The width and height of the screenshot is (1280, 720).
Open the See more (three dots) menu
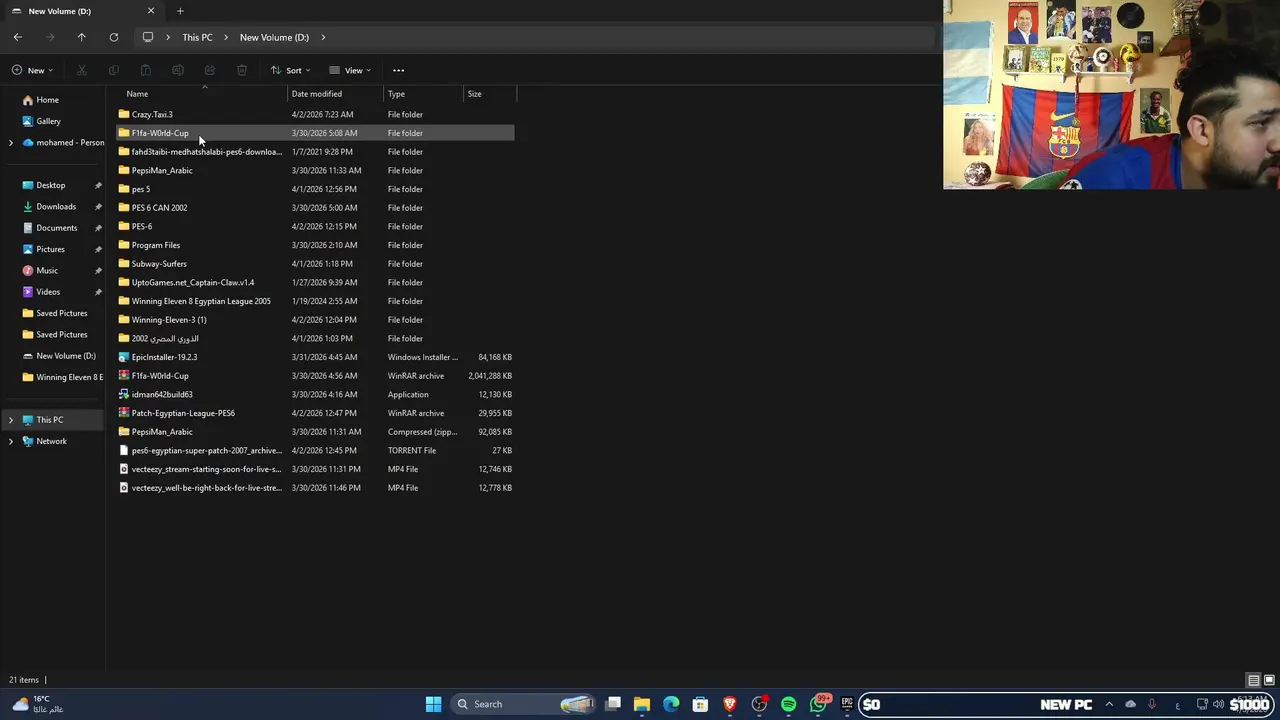click(x=398, y=70)
